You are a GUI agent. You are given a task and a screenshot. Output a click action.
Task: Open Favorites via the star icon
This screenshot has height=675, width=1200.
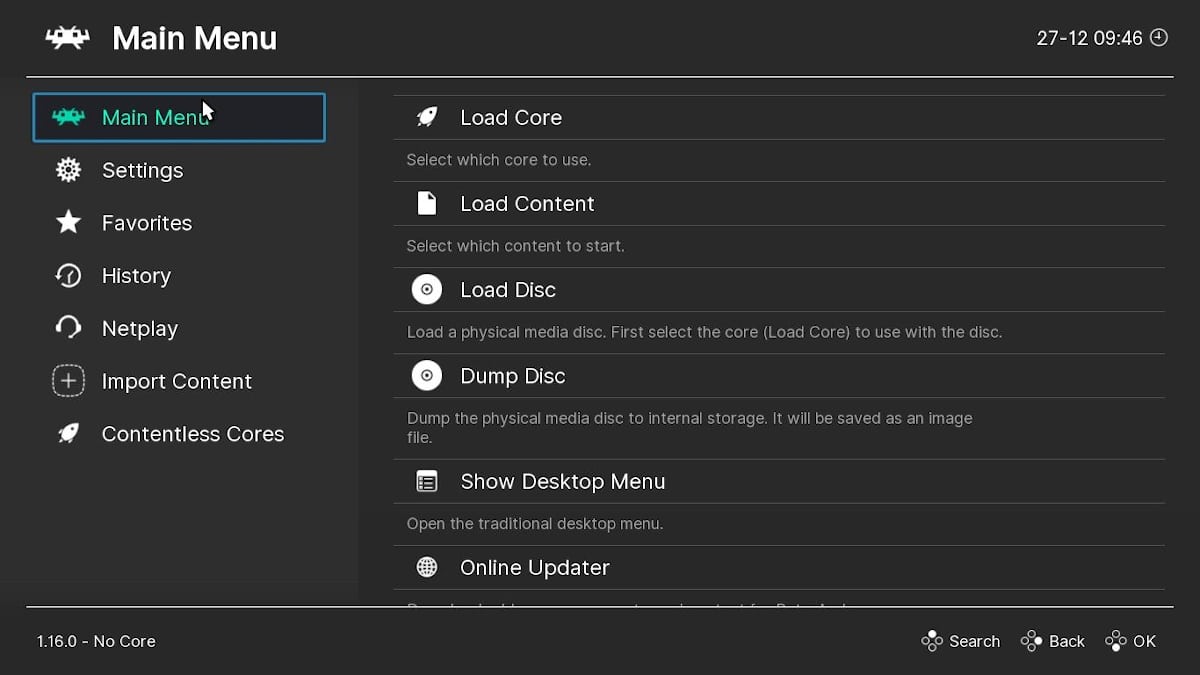68,223
